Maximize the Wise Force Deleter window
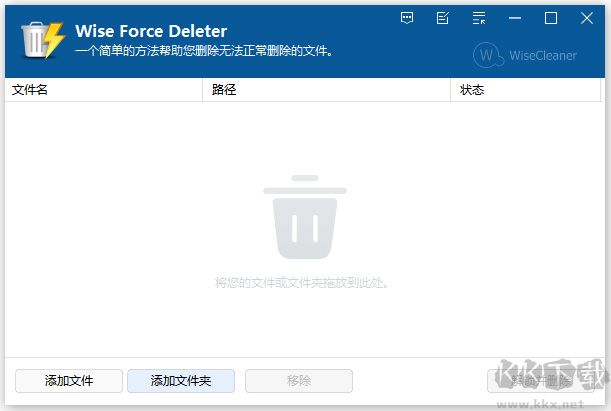Viewport: 611px width, 411px height. point(551,18)
